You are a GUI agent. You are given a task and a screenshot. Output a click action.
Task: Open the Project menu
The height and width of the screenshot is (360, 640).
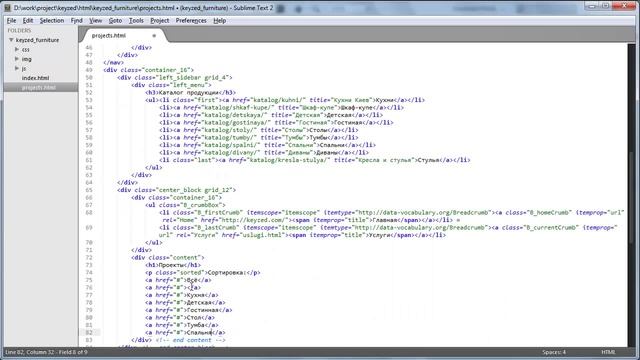coord(160,20)
